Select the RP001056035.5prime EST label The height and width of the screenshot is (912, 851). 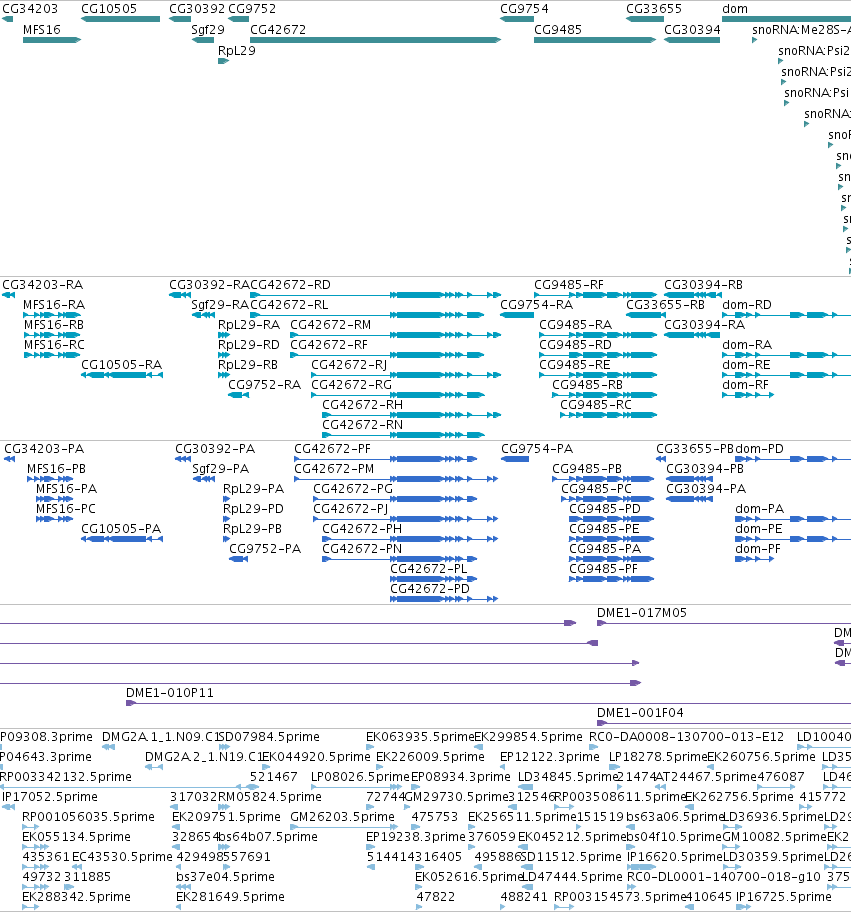(88, 817)
